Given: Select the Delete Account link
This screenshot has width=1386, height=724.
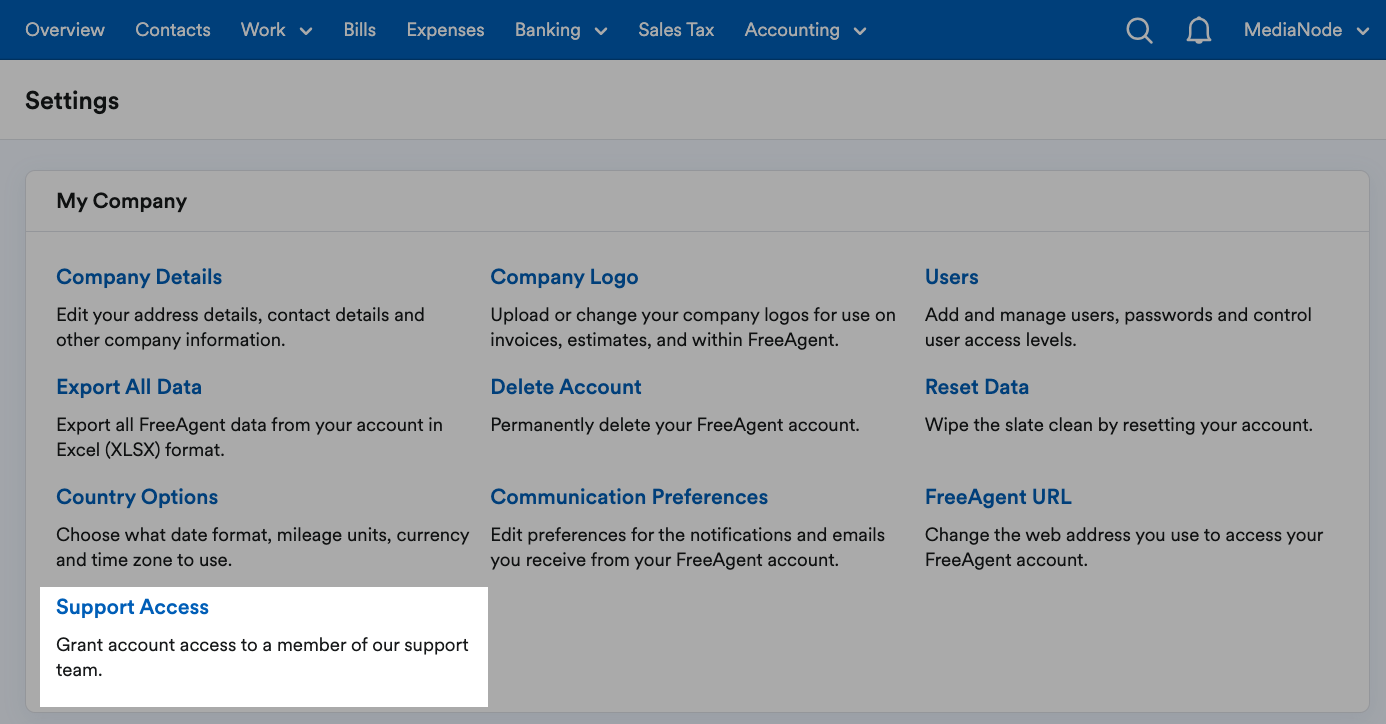Looking at the screenshot, I should 566,387.
